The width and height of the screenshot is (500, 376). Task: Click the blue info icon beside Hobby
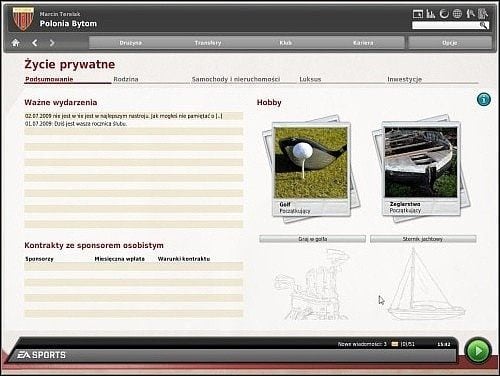click(483, 99)
